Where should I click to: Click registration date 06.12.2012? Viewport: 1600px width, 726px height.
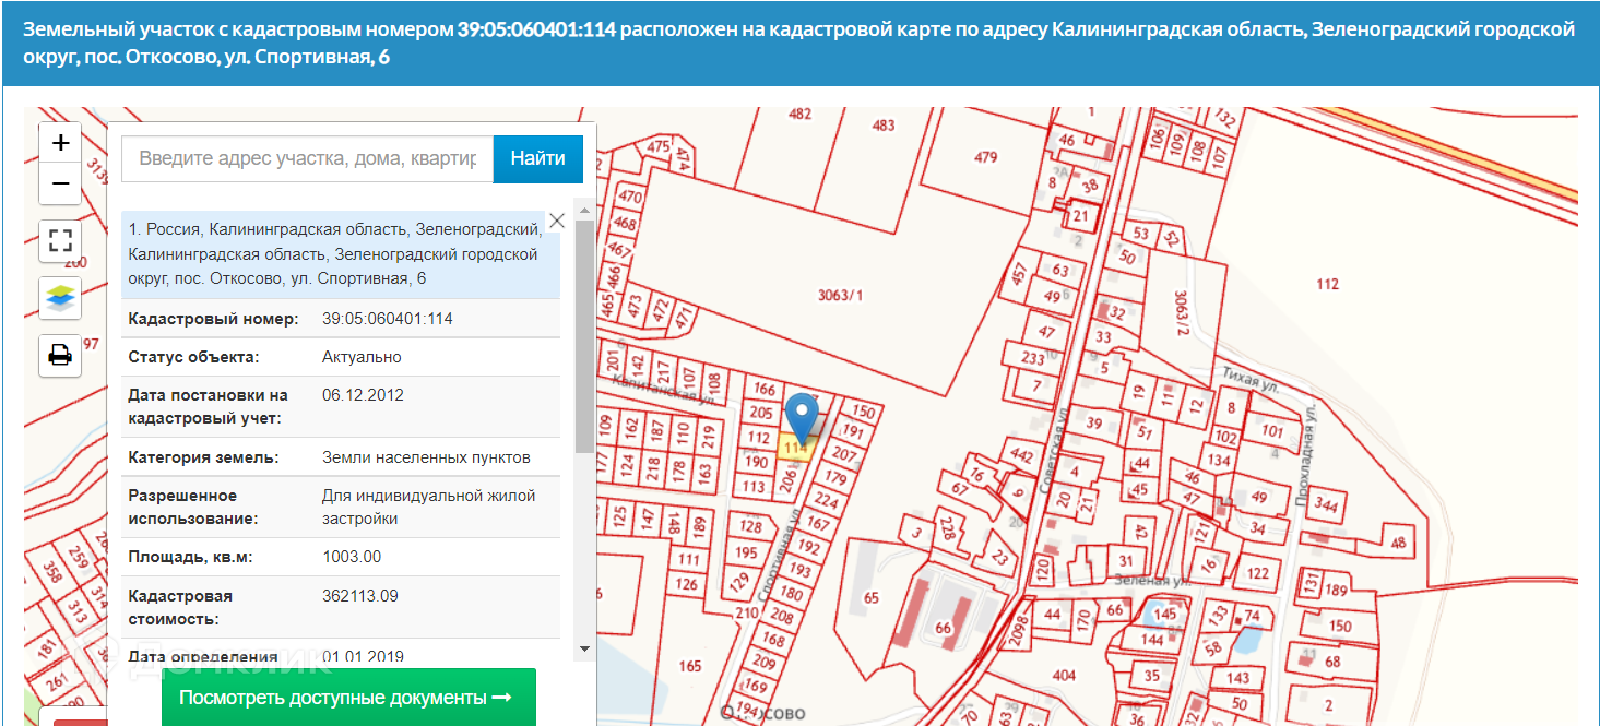[x=362, y=395]
